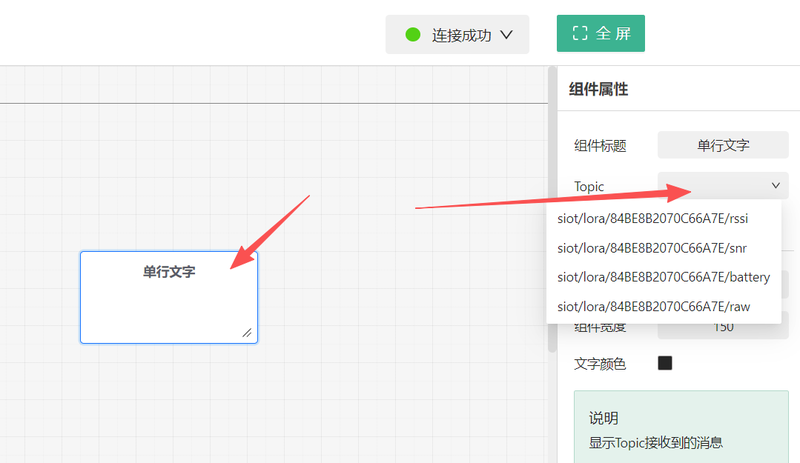The image size is (800, 463).
Task: Click the 组件宽度 field showing 150
Action: pos(722,328)
